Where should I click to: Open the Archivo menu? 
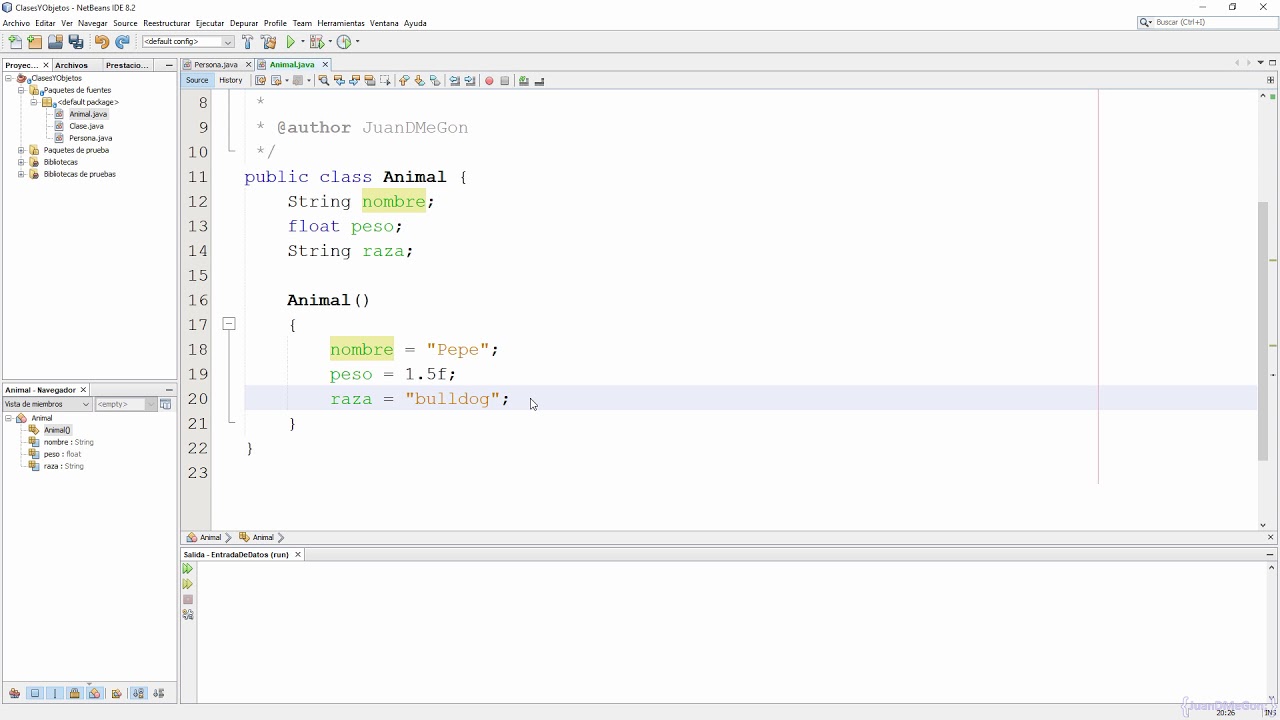16,23
